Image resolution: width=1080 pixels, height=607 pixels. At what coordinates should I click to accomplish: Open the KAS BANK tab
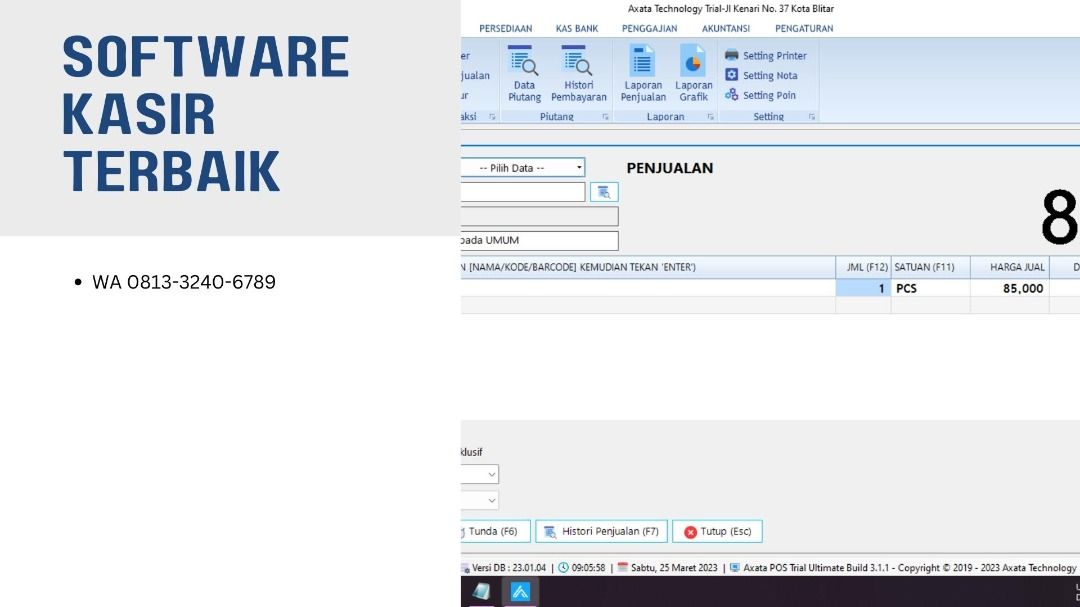coord(577,29)
